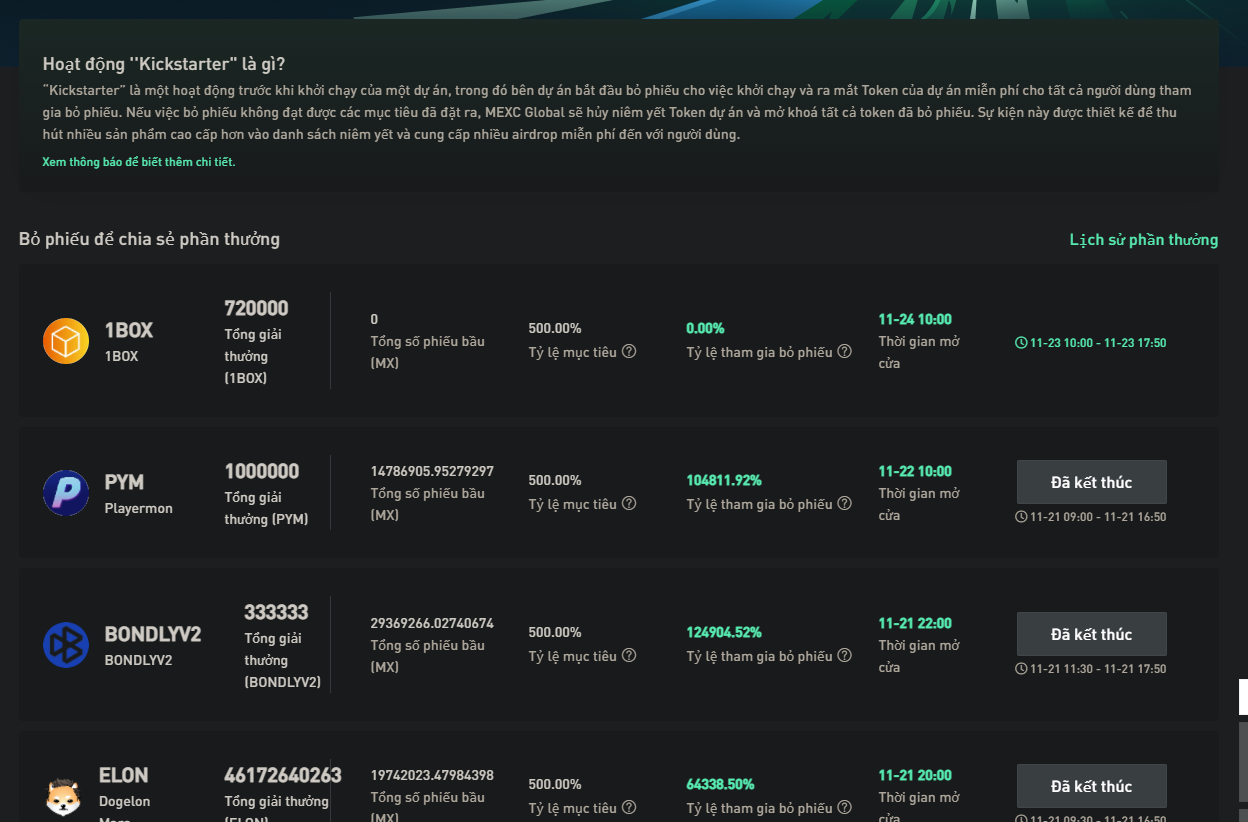Click target ratio help icon in PYM row
Viewport: 1248px width, 822px height.
coord(629,503)
